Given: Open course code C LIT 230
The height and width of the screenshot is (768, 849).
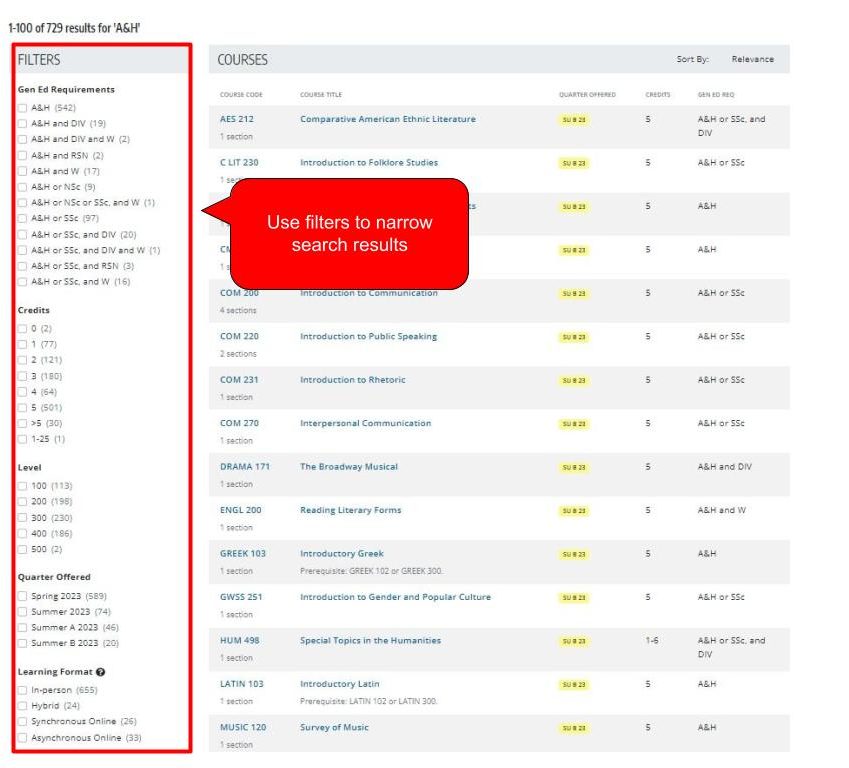Looking at the screenshot, I should (x=239, y=162).
